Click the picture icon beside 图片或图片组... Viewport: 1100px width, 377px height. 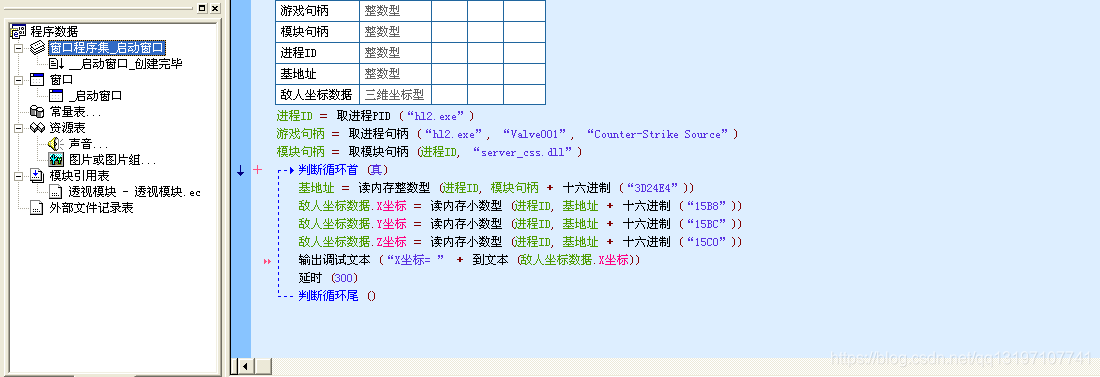[57, 160]
